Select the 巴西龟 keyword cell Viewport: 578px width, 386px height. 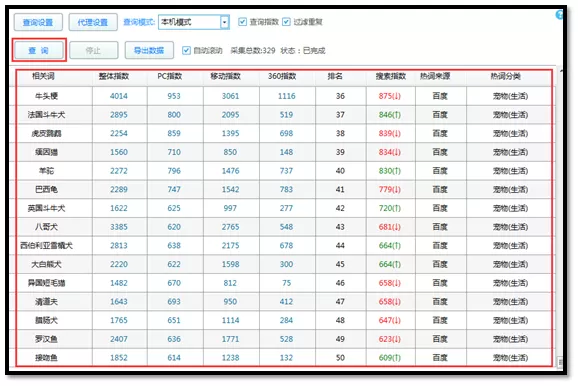[46, 189]
